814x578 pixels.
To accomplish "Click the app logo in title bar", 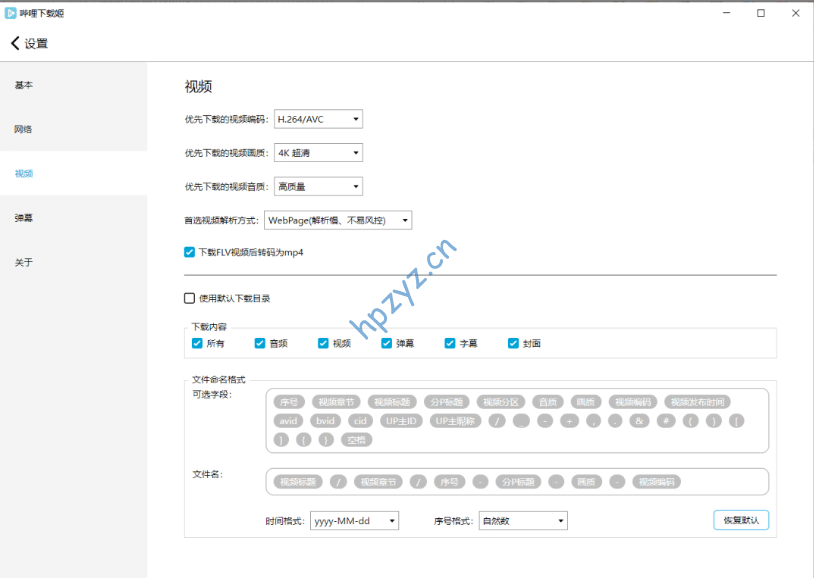I will tap(11, 13).
